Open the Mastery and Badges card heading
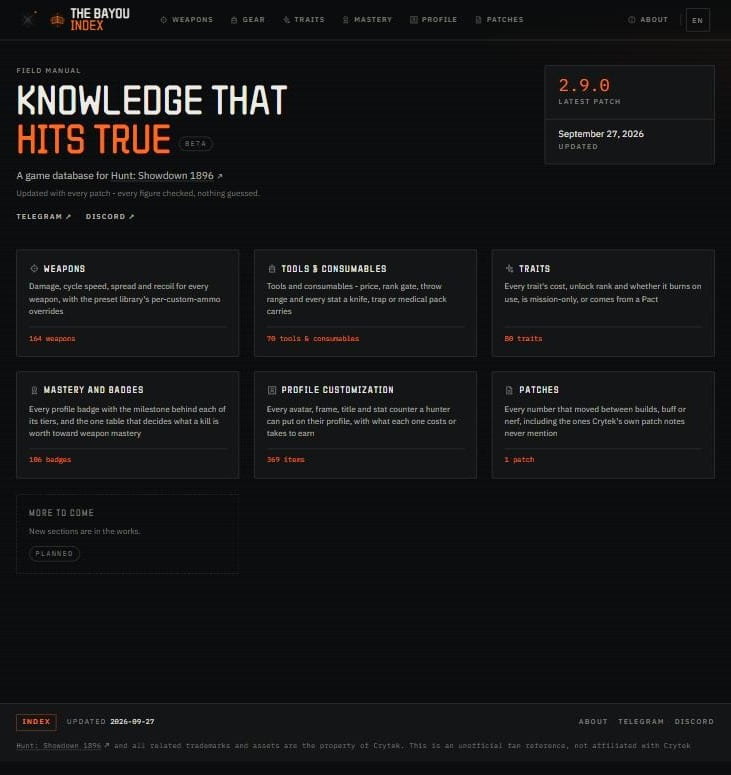The image size is (731, 775). tap(93, 390)
